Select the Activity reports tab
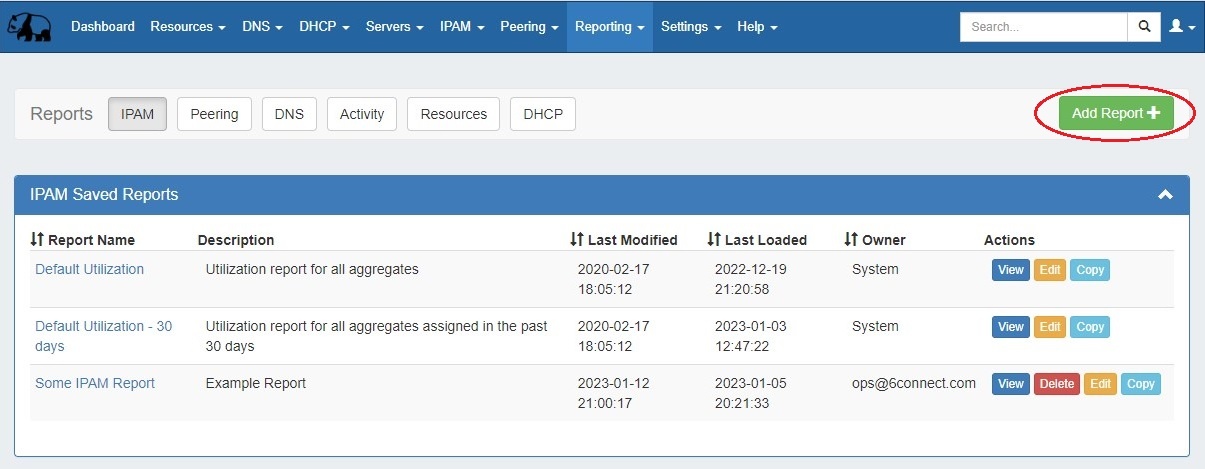The image size is (1205, 469). tap(362, 114)
